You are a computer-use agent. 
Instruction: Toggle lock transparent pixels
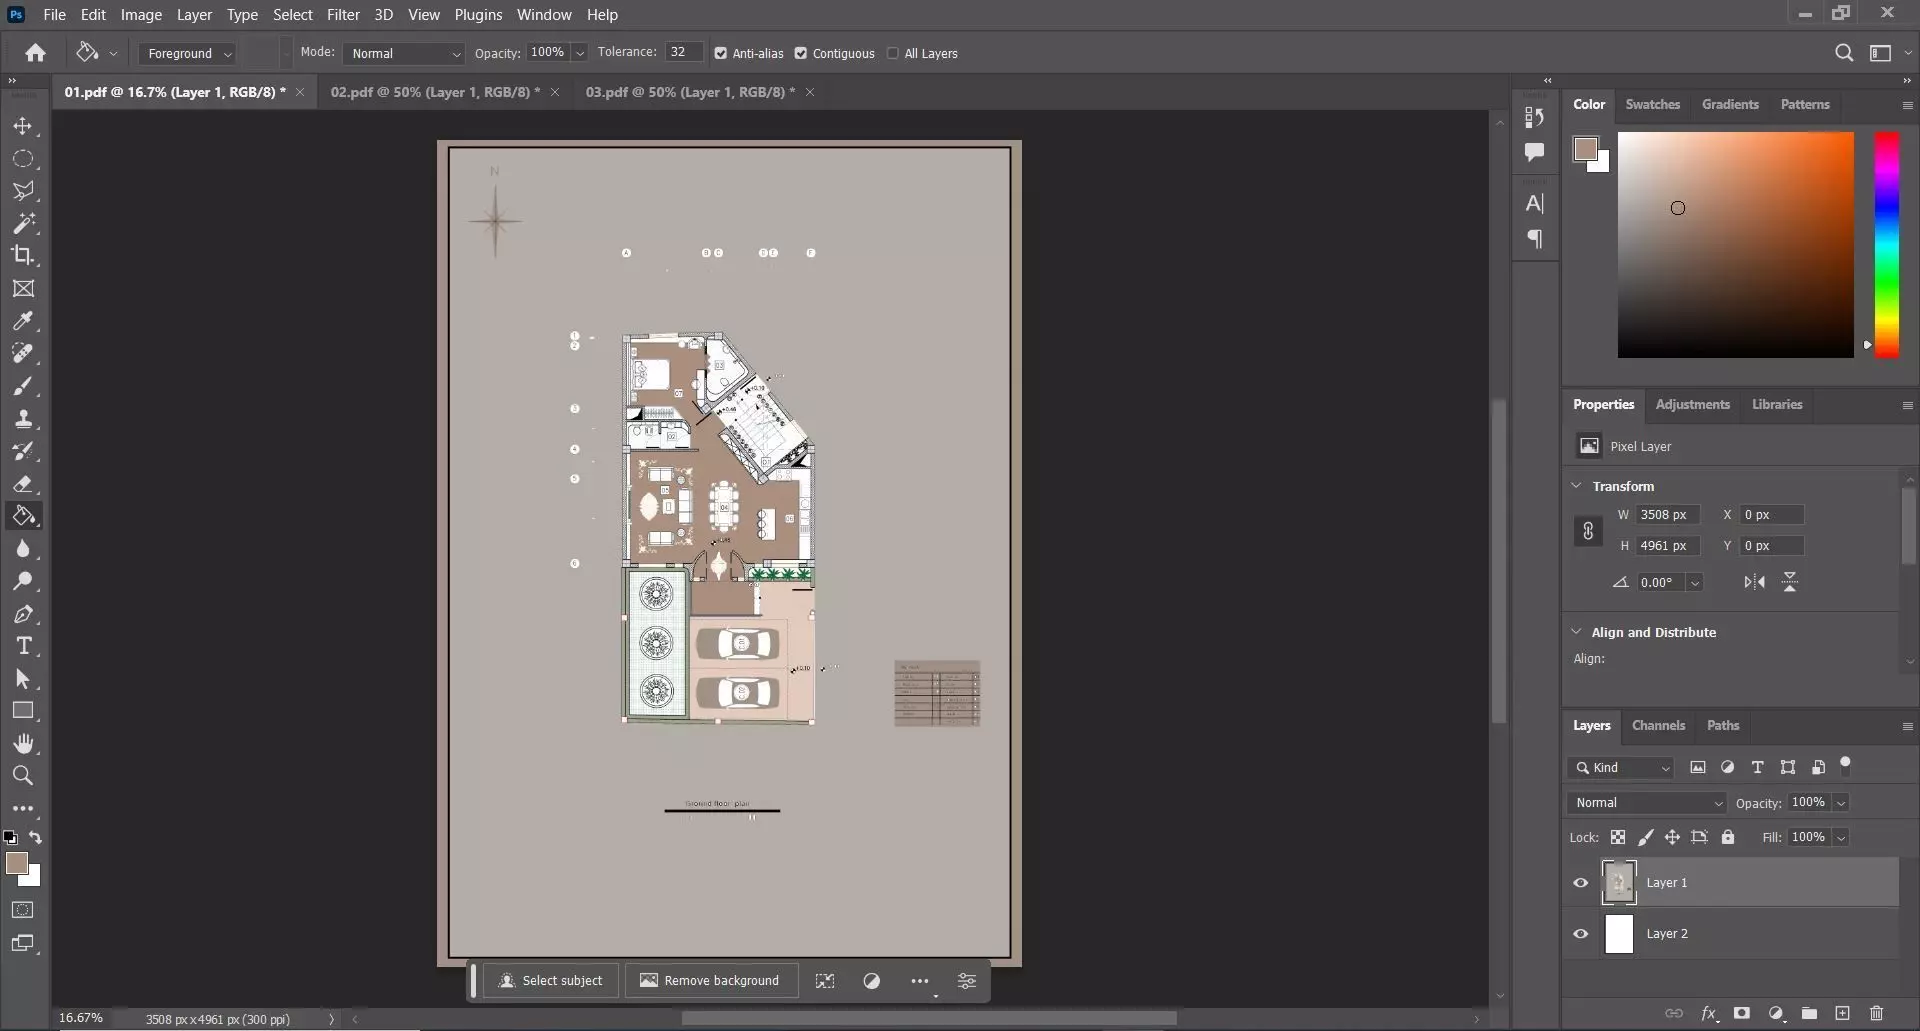tap(1618, 837)
